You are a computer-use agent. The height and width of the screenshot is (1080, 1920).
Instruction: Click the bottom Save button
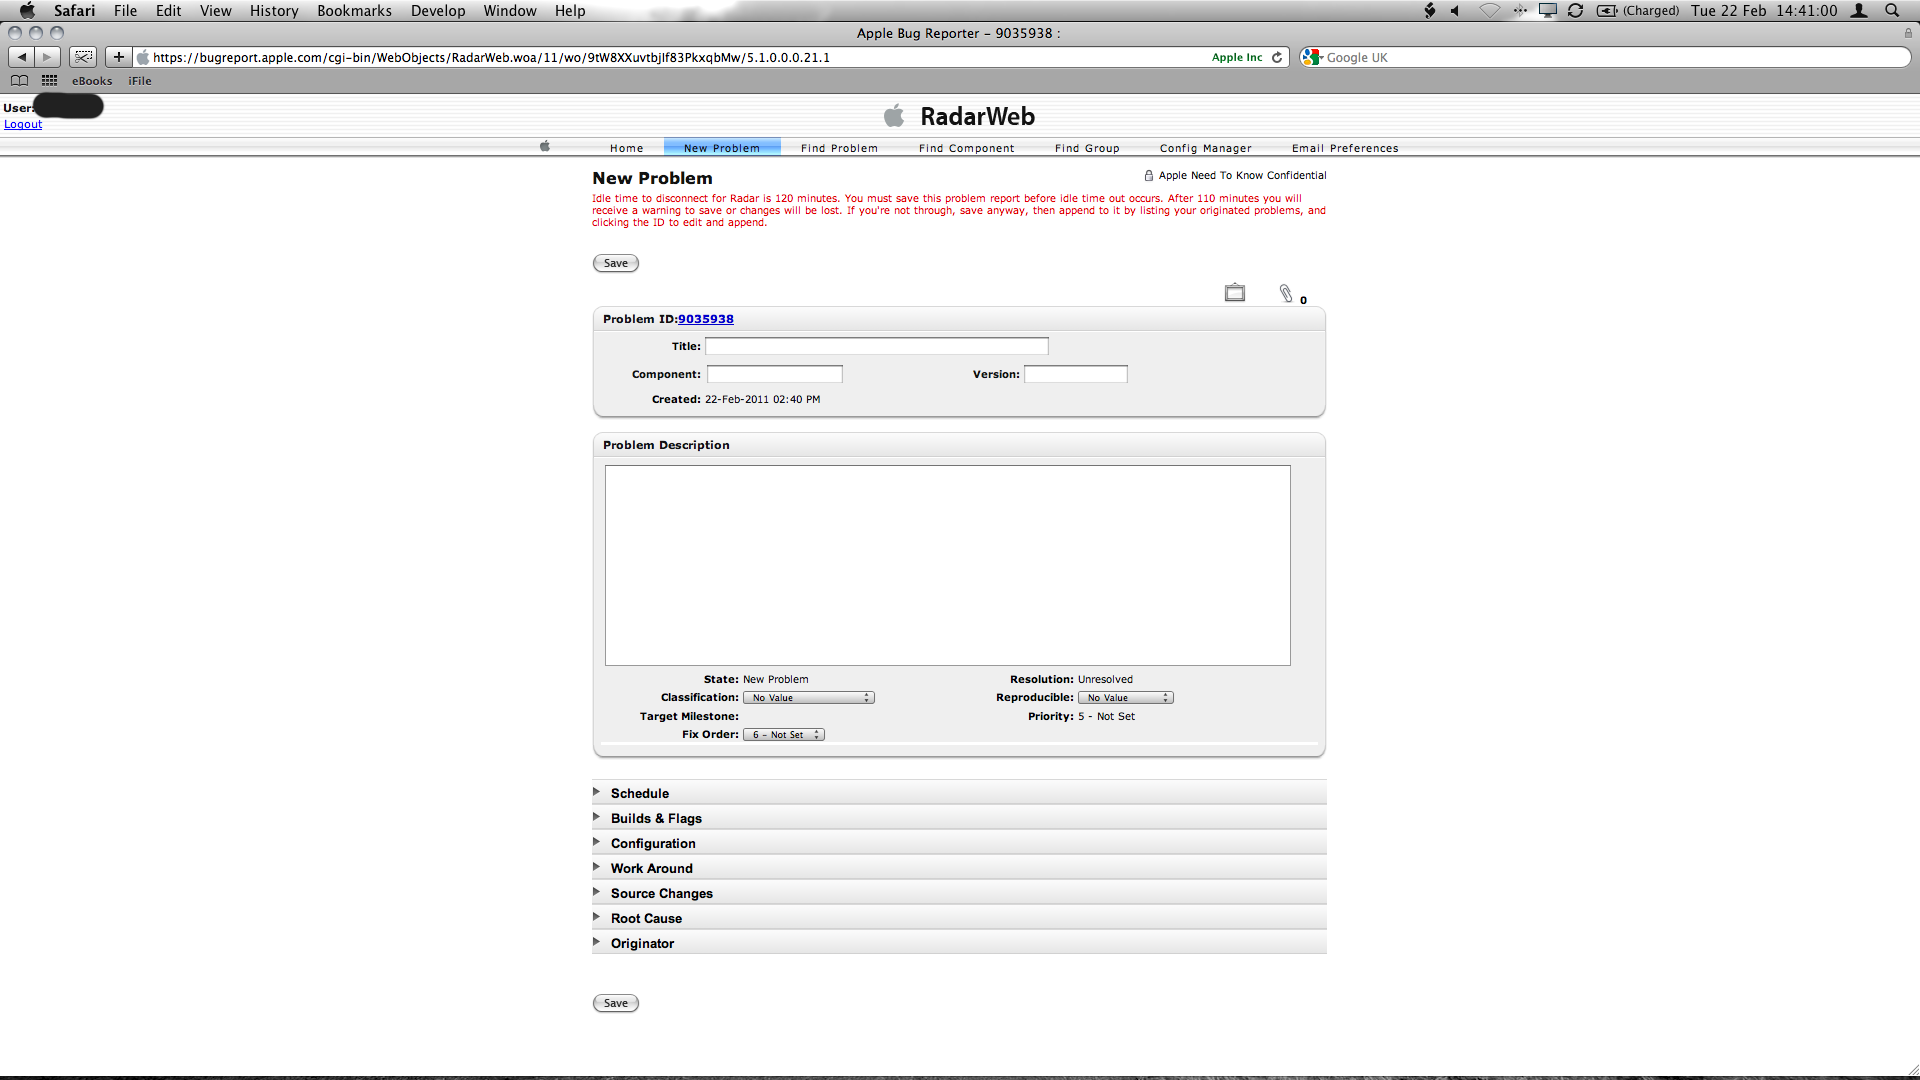click(x=616, y=1003)
